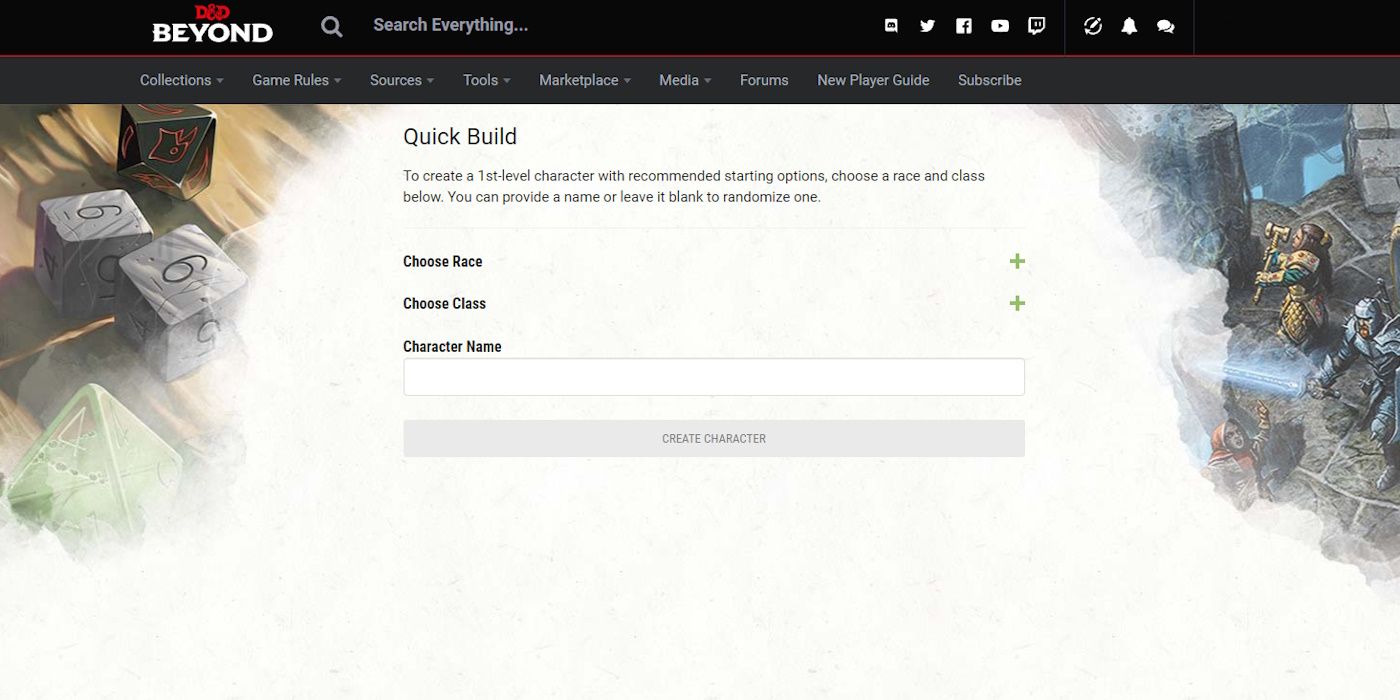Go to the Forums menu item

click(x=763, y=80)
